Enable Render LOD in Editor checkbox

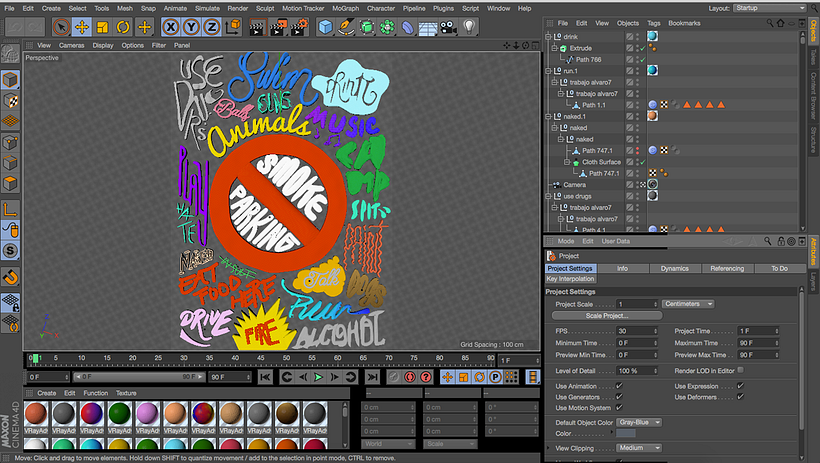click(x=741, y=370)
